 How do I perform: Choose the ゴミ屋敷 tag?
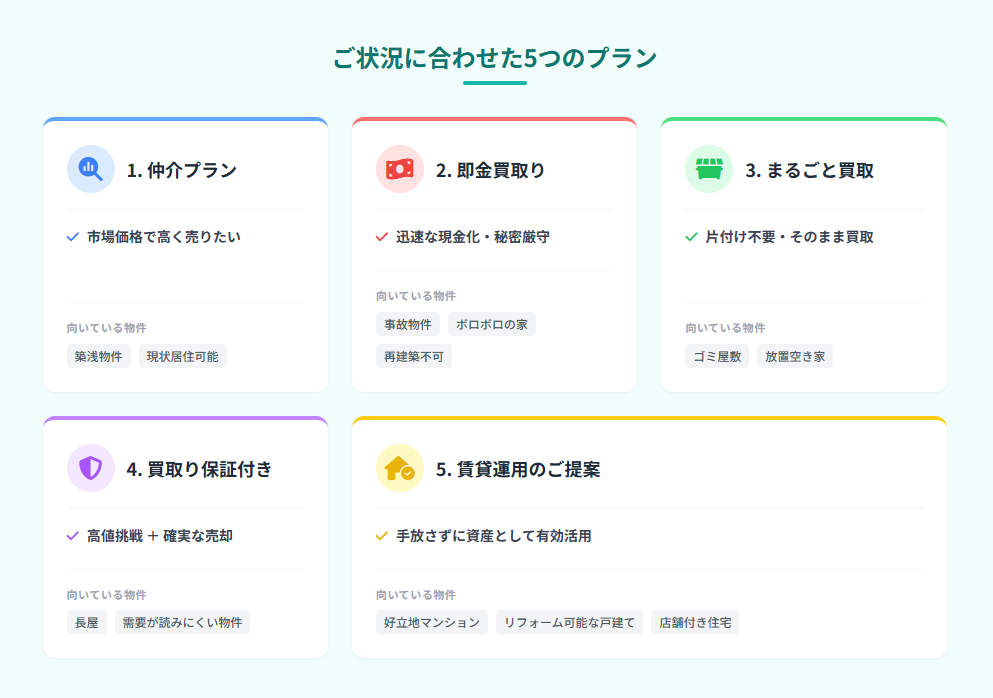[x=717, y=357]
